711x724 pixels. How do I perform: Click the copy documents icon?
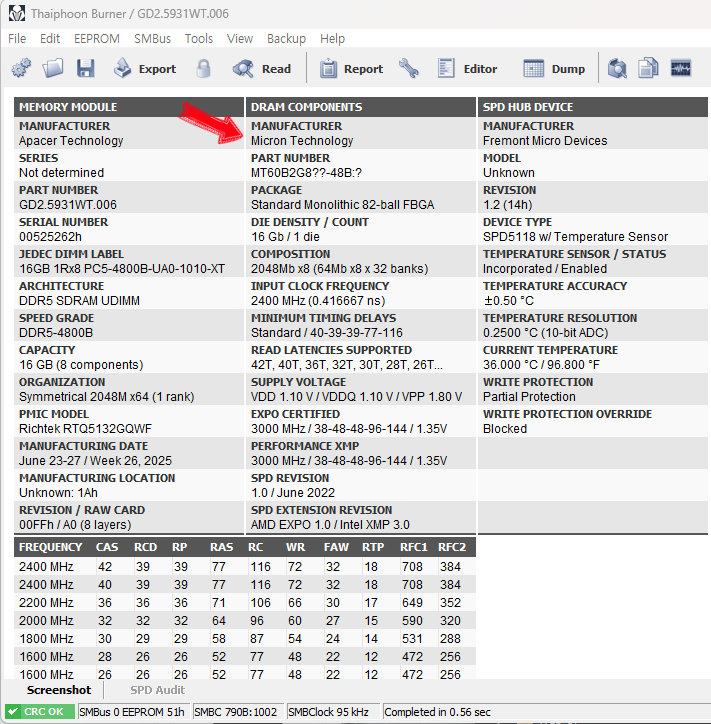(648, 68)
